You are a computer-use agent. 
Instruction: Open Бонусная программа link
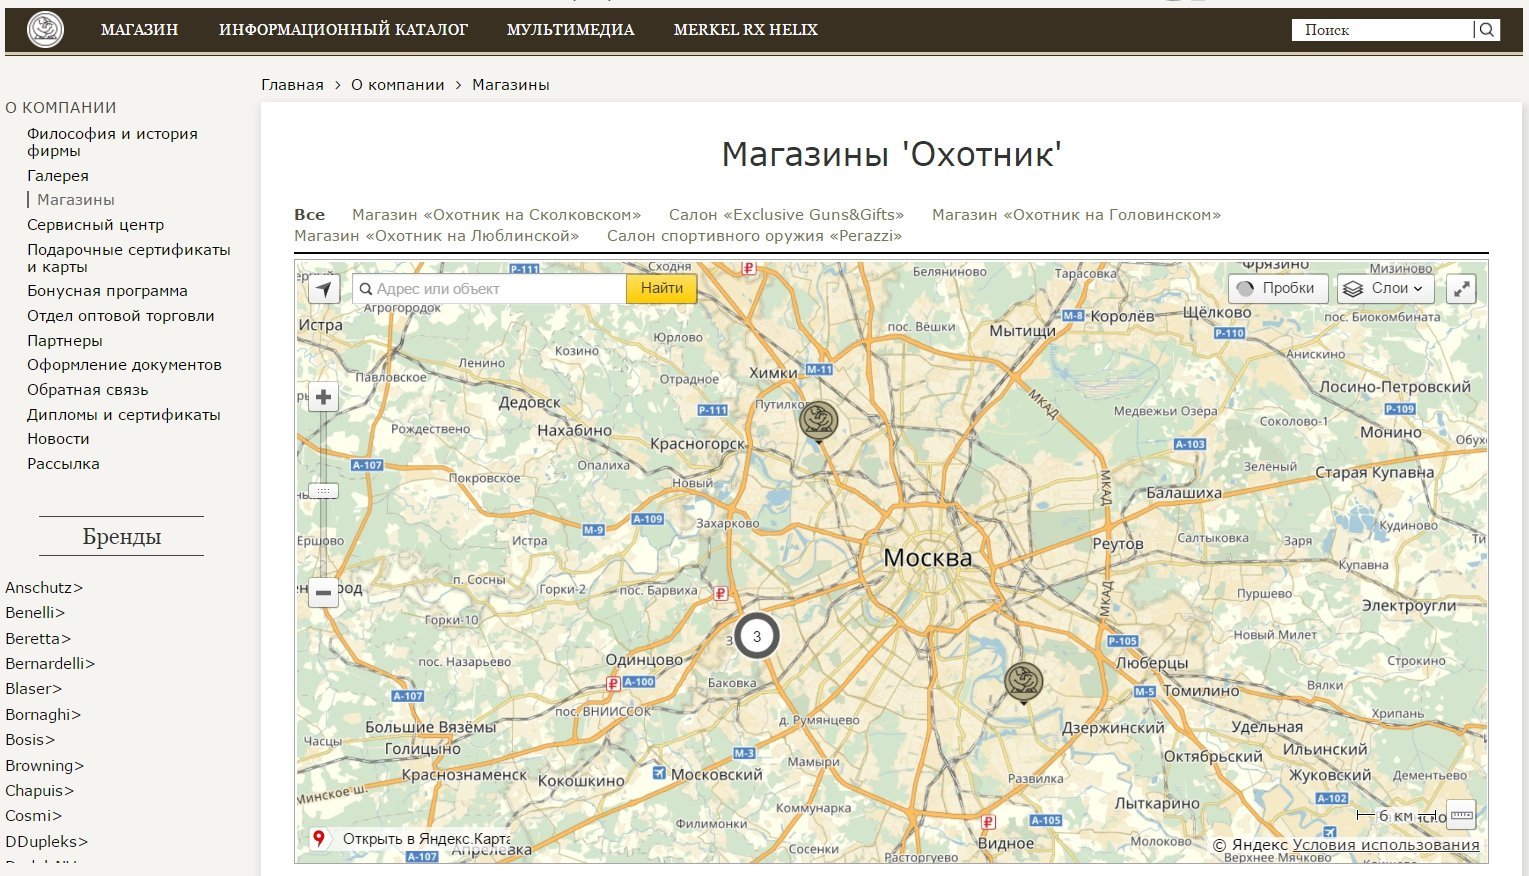tap(107, 290)
